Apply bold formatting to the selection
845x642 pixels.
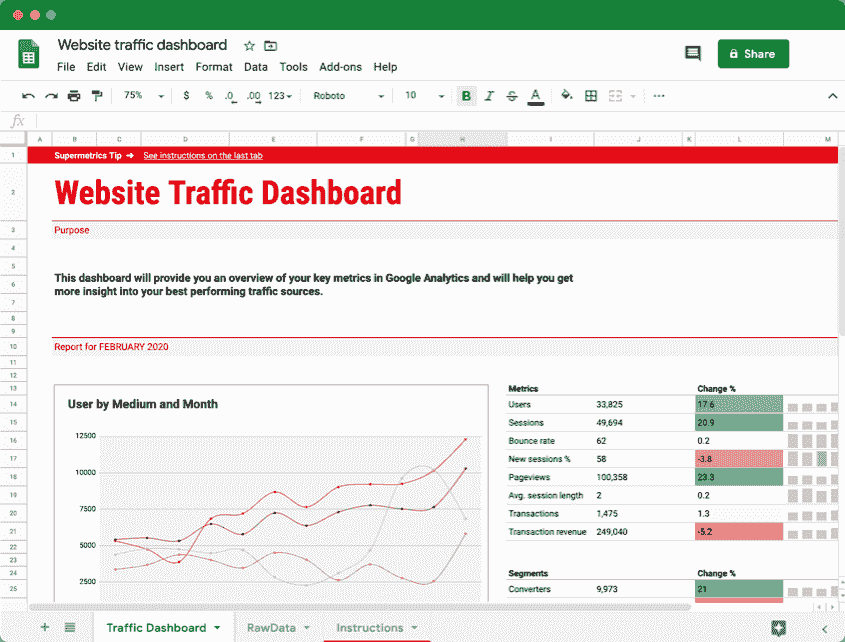[466, 95]
